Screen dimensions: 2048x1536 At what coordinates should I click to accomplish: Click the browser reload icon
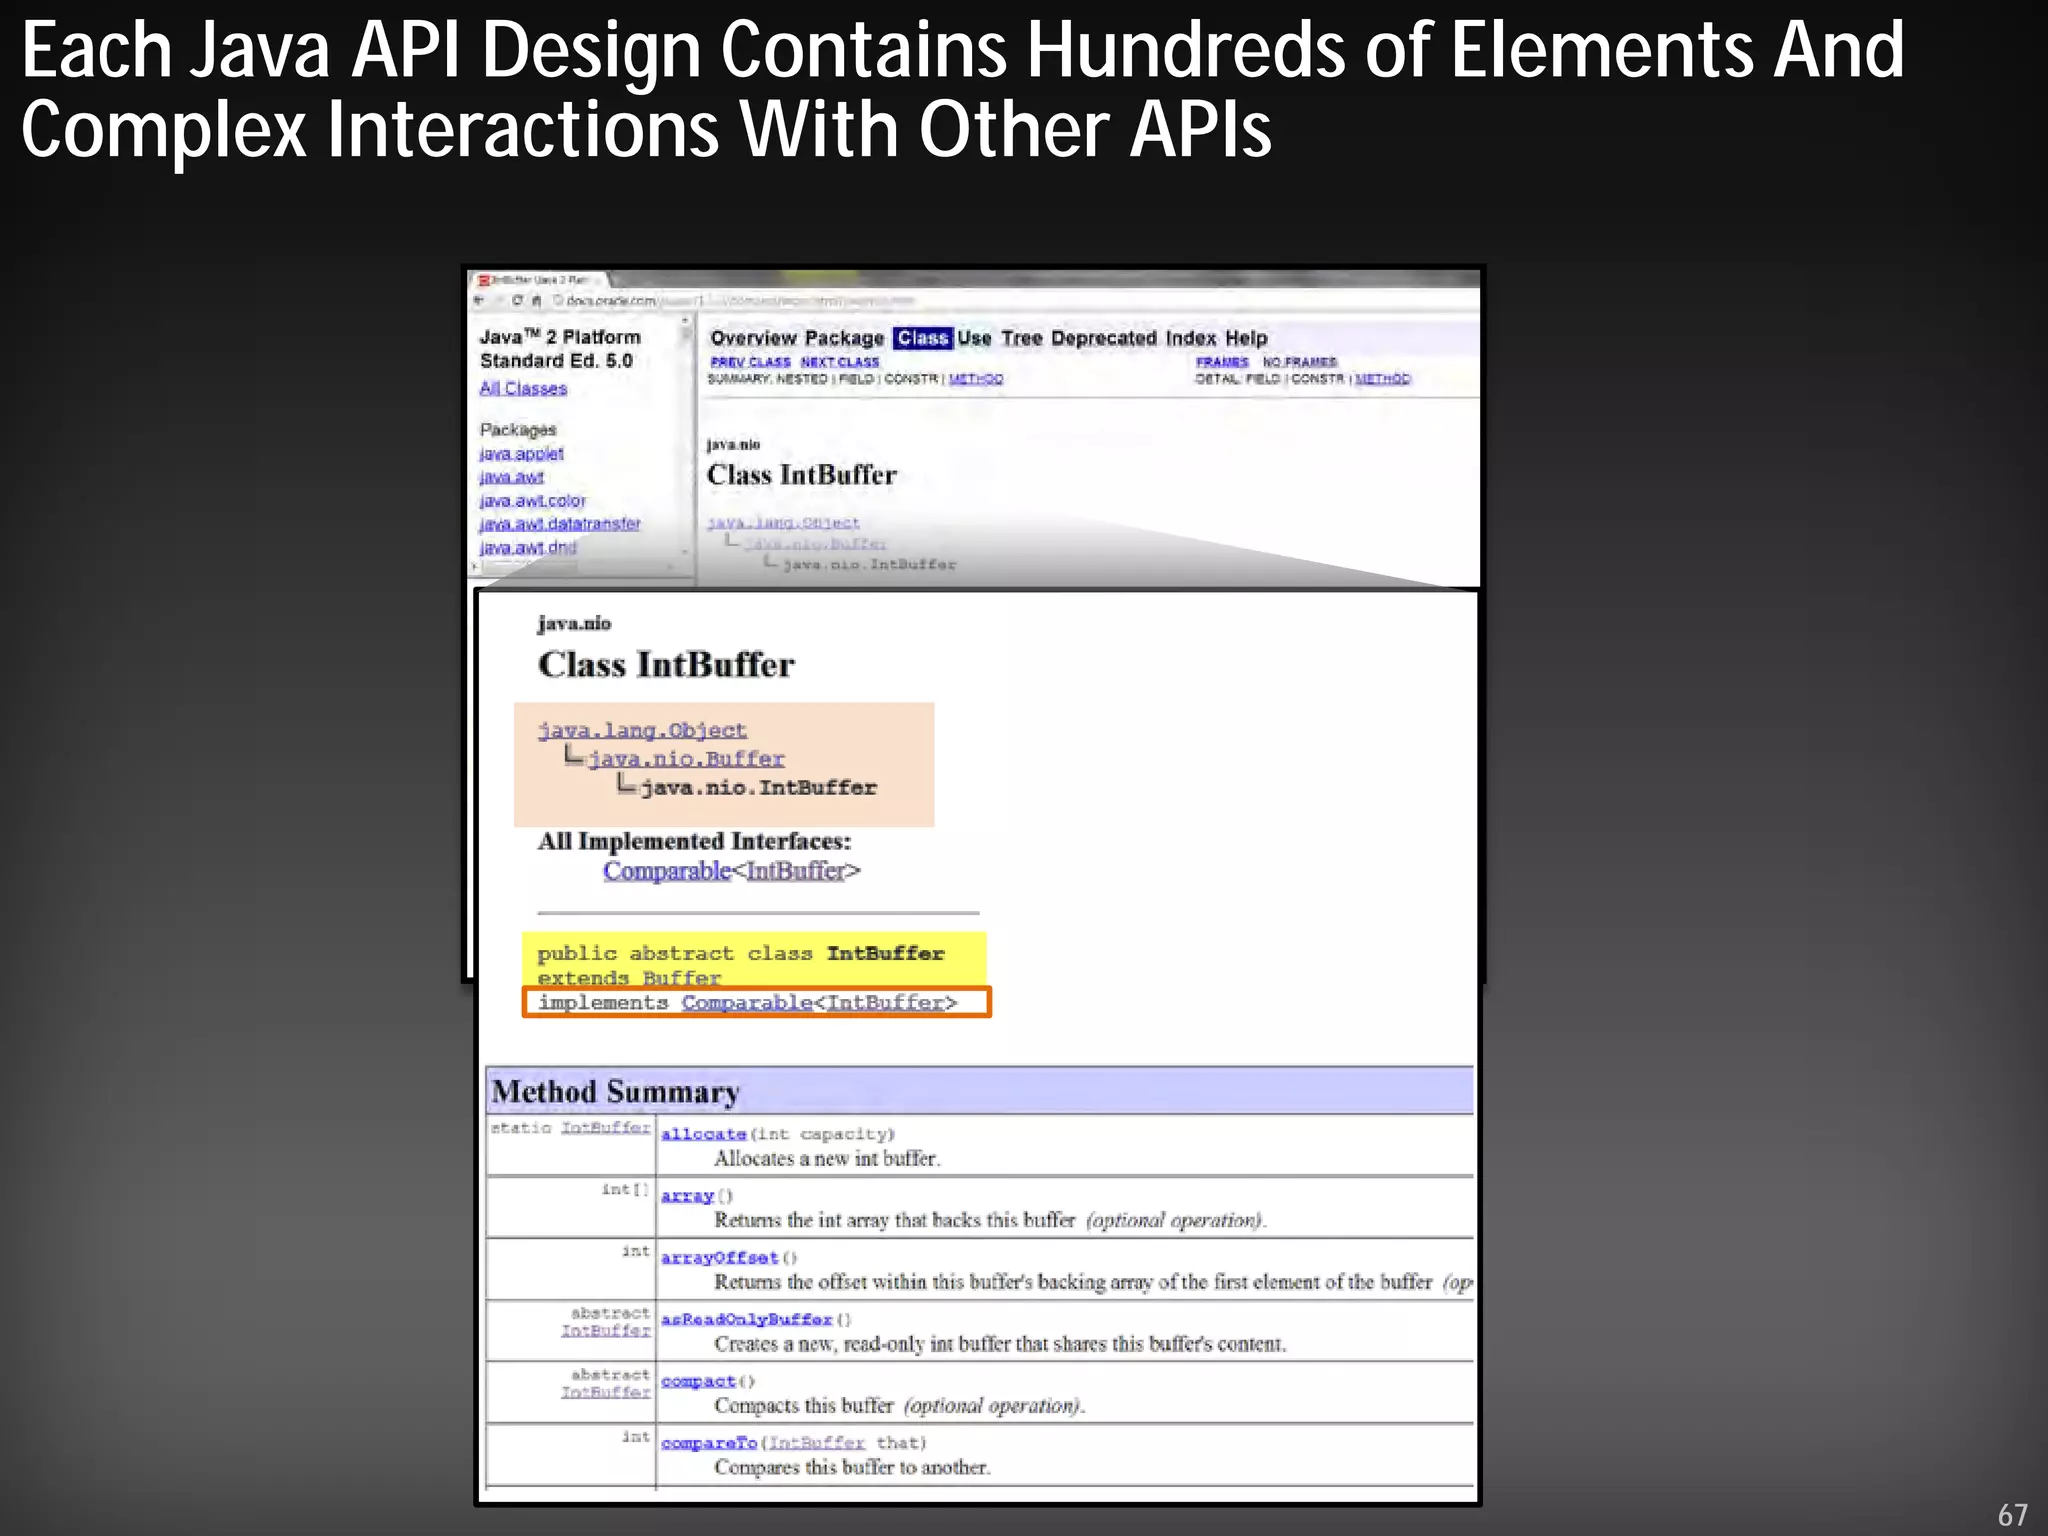point(517,300)
